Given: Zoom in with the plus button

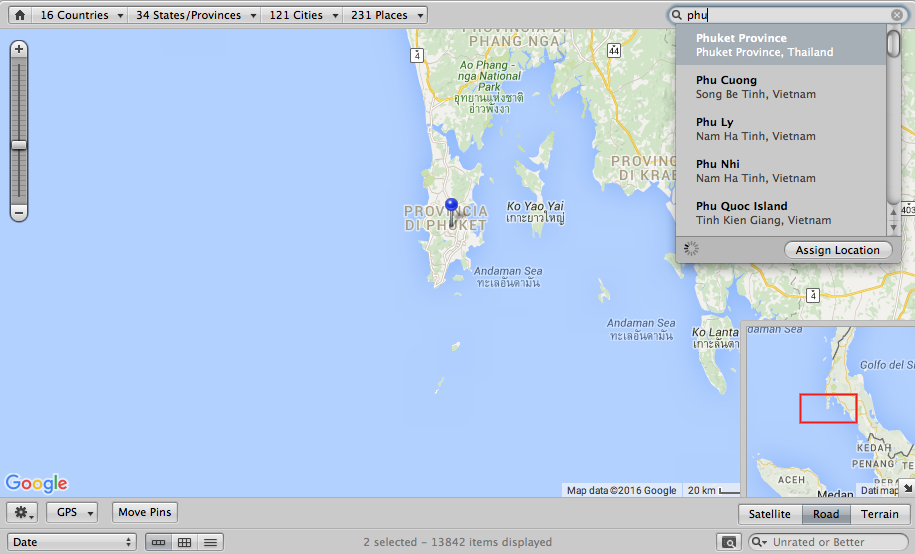Looking at the screenshot, I should [x=19, y=49].
